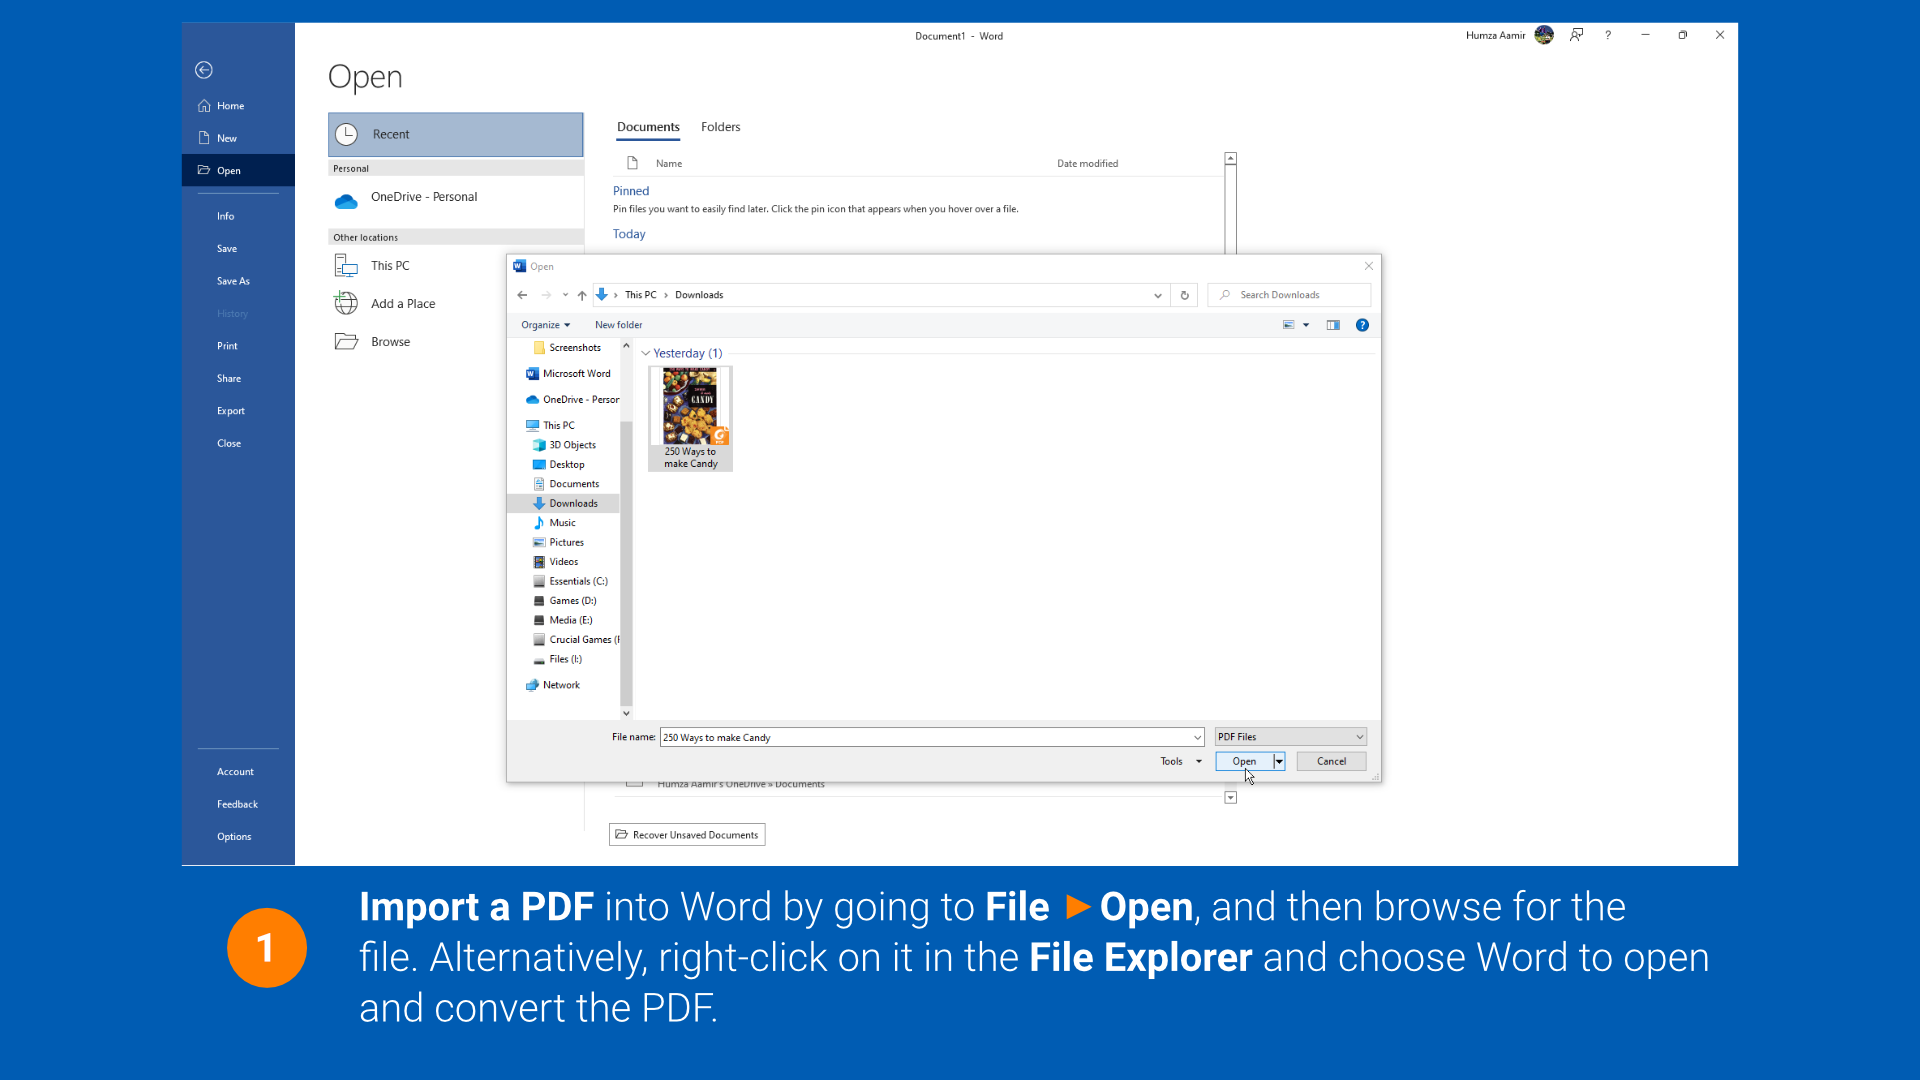Expand the address bar history dropdown
The image size is (1920, 1080).
coord(1158,295)
